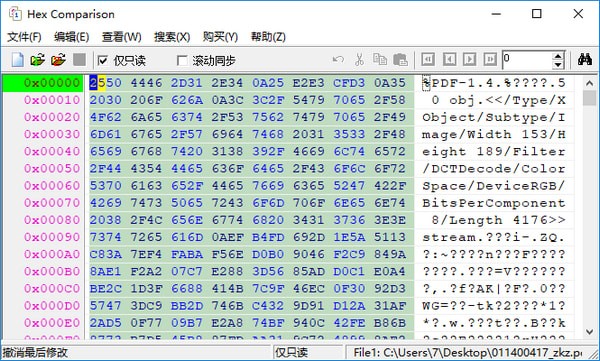Click the new file toolbar icon
The image size is (600, 361).
coord(18,60)
